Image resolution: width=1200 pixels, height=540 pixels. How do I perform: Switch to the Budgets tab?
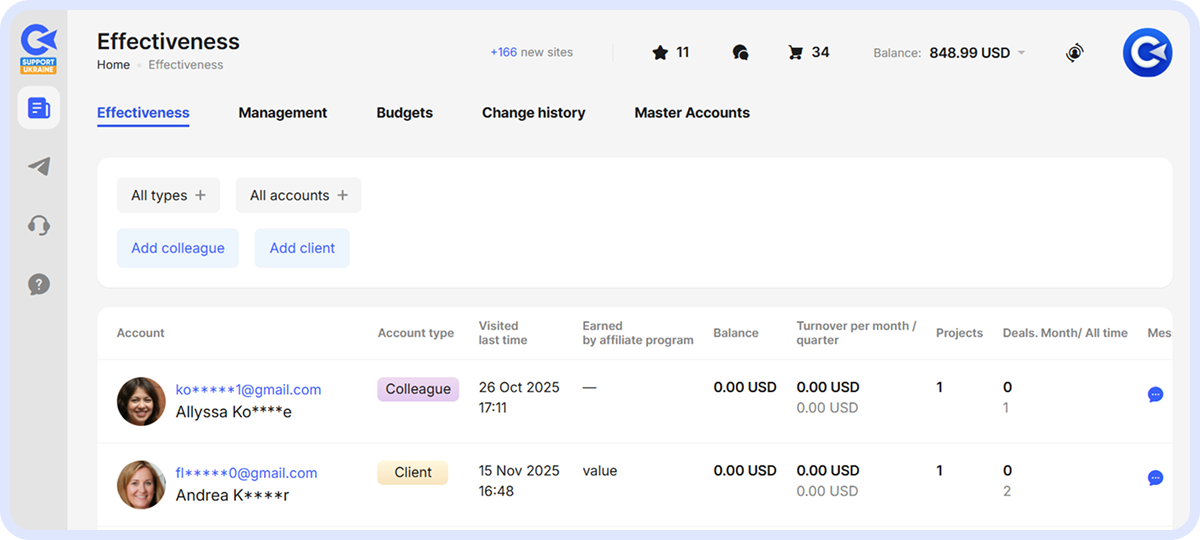(404, 113)
